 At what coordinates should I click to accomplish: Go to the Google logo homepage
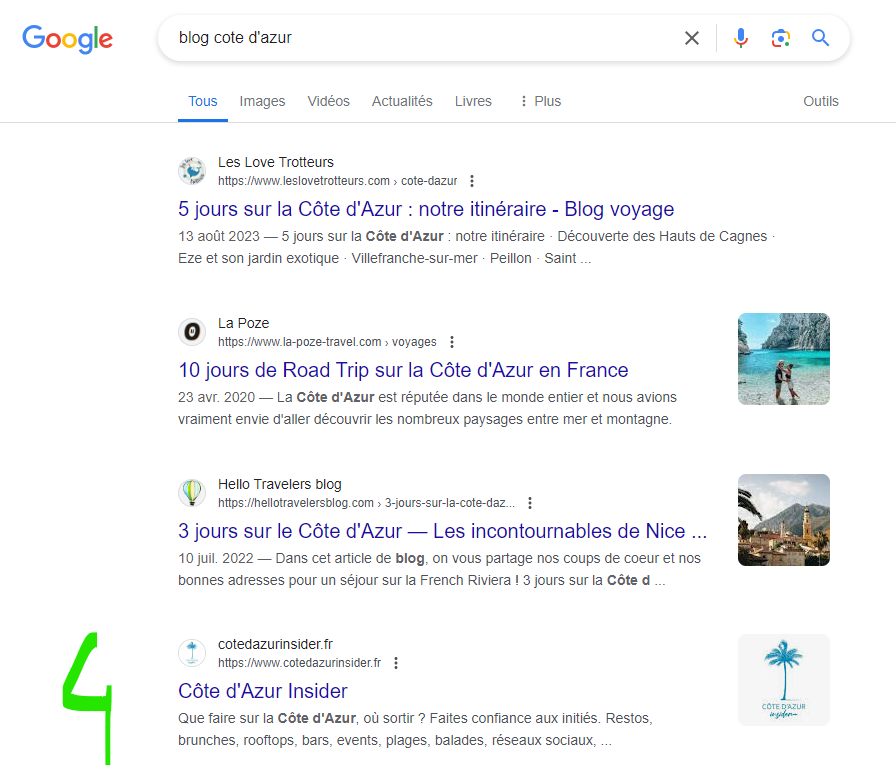(x=67, y=39)
